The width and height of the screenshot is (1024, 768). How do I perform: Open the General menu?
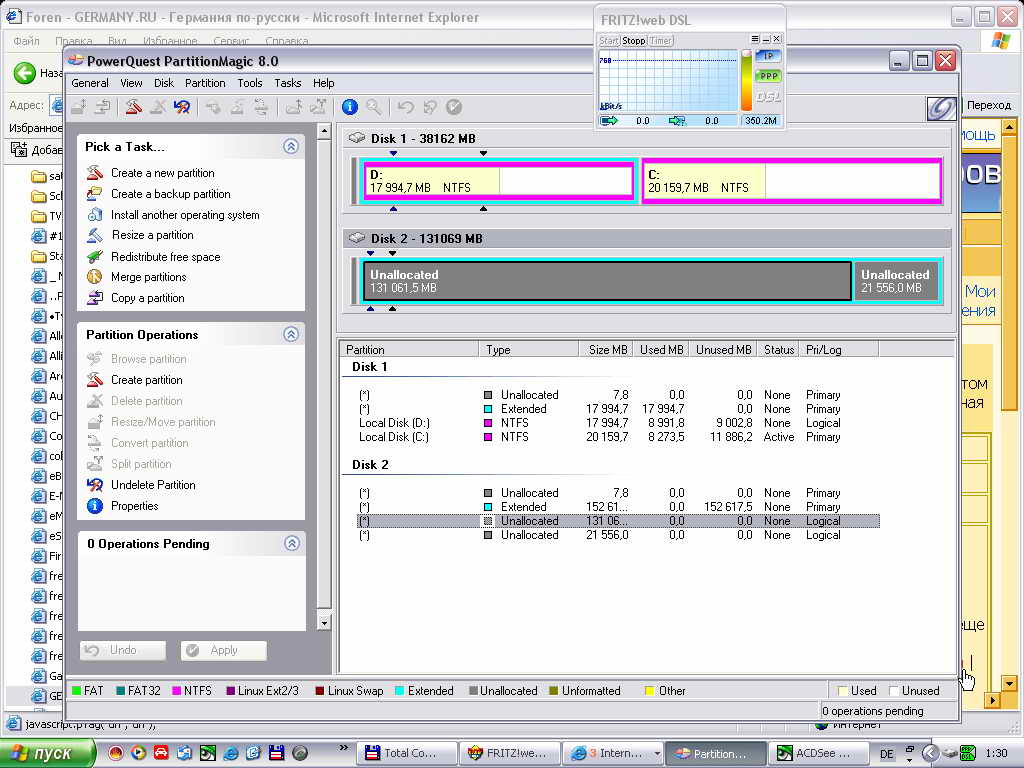(90, 83)
